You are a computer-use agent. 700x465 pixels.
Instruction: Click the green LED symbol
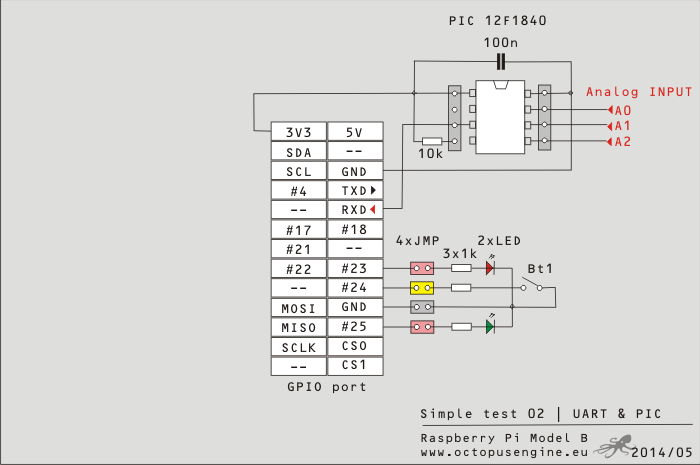click(x=490, y=327)
